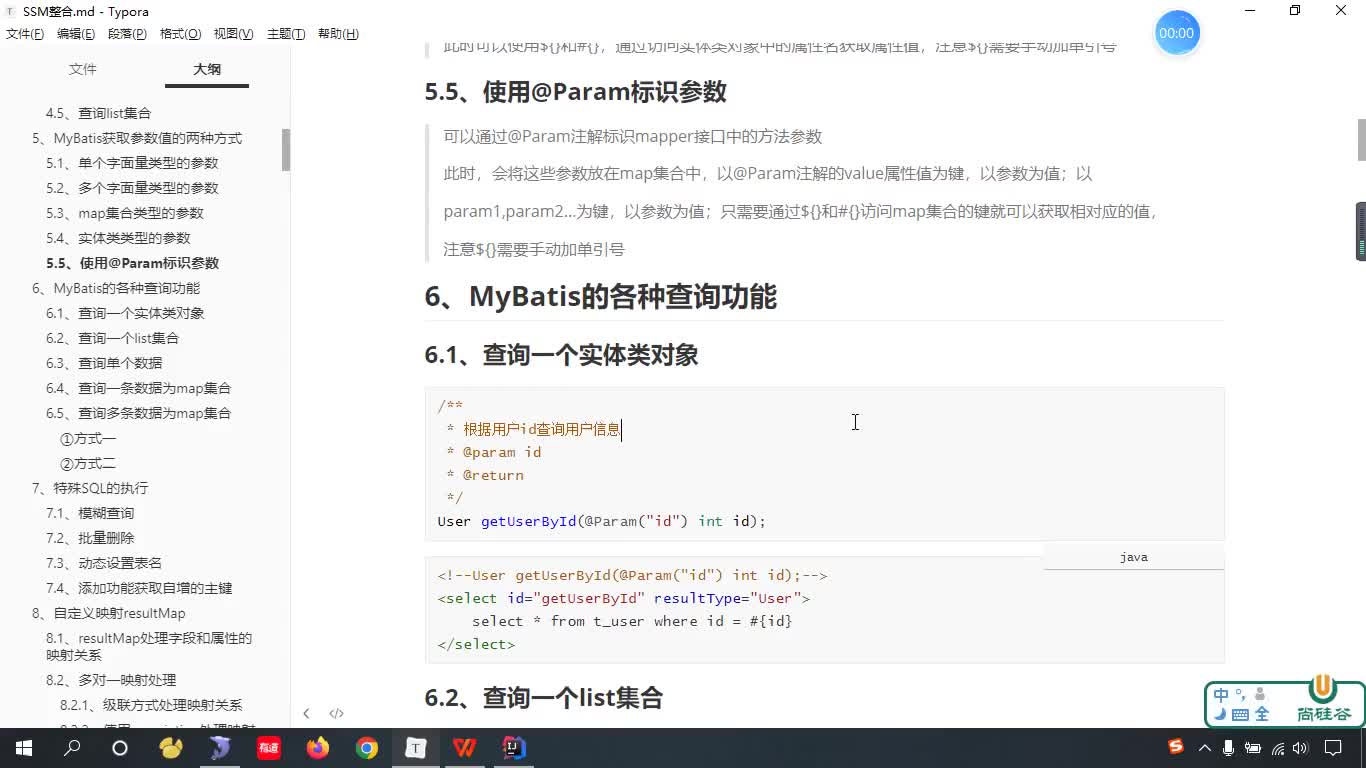Click Sogou input method tray icon

(x=1177, y=748)
